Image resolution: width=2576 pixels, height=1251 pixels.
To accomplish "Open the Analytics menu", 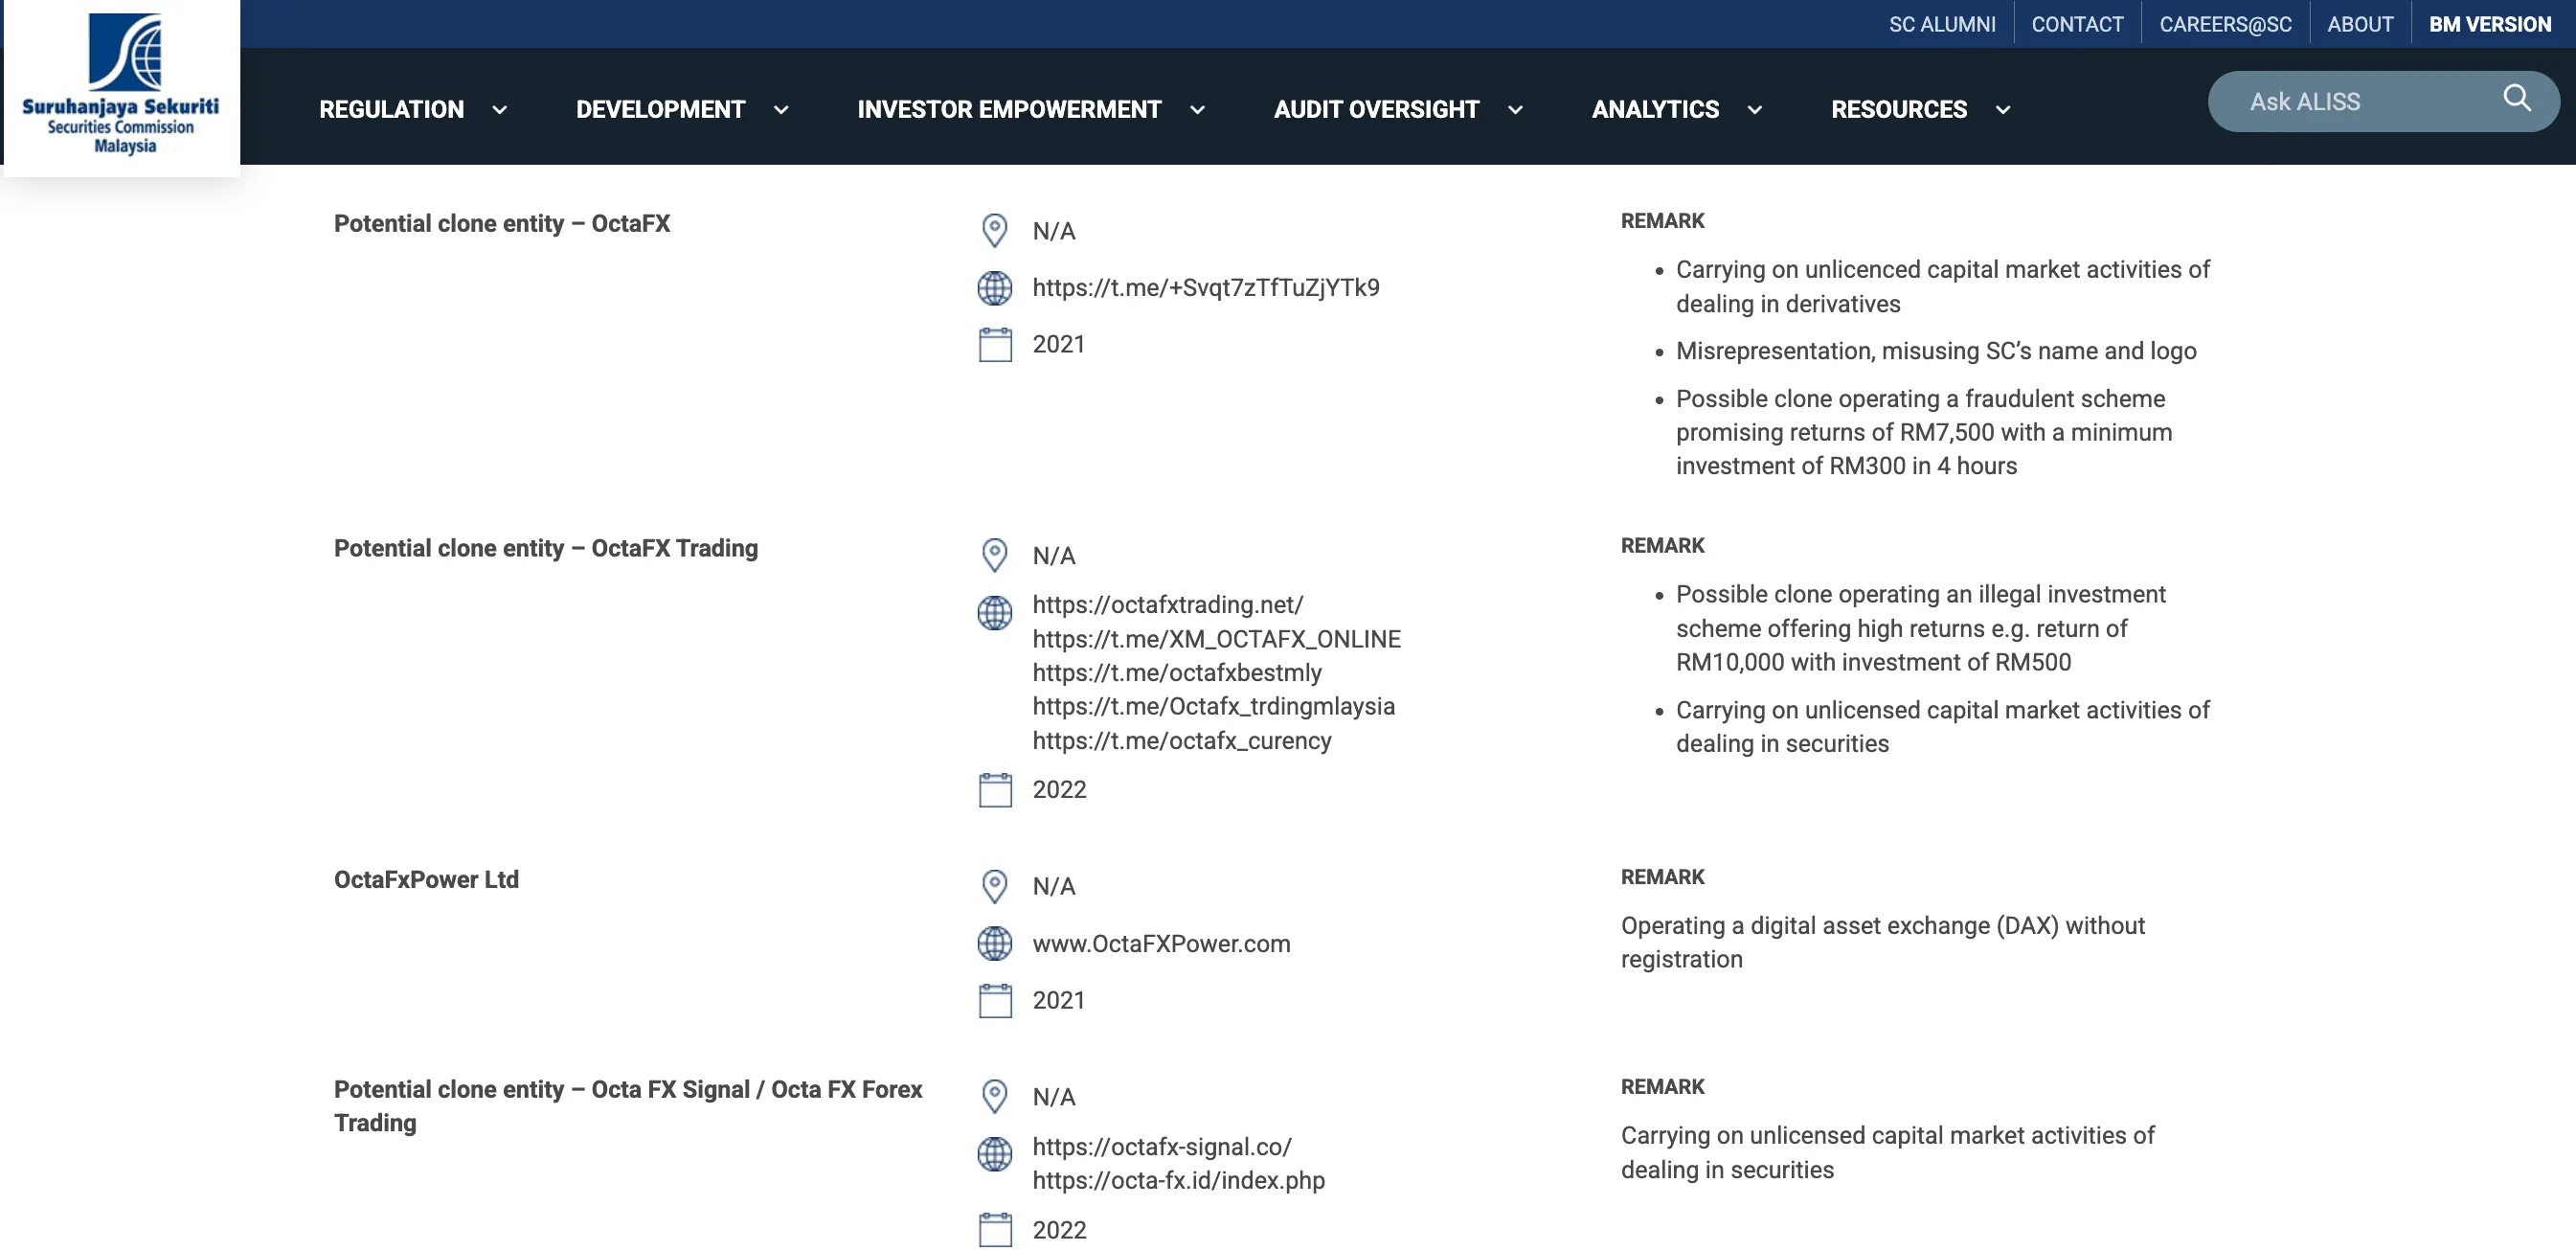I will [x=1655, y=109].
